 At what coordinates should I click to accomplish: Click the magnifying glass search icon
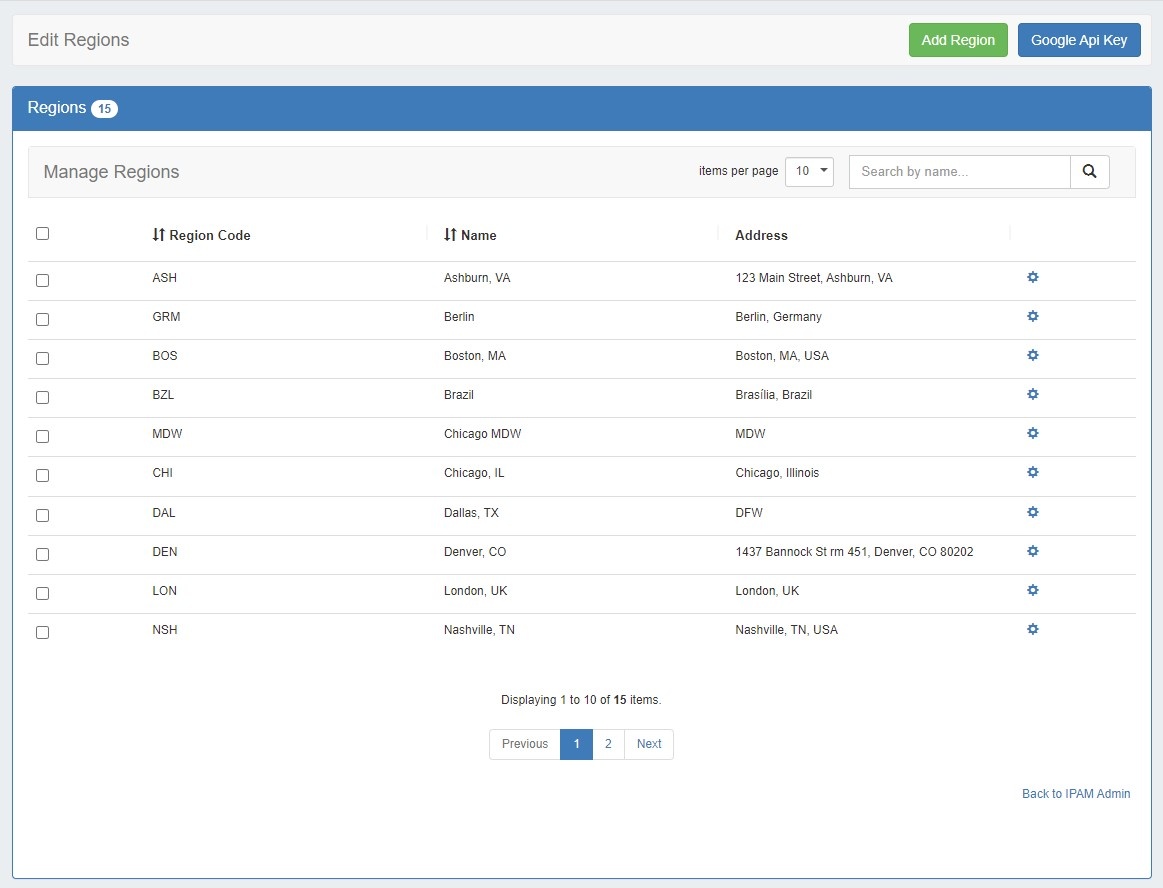pyautogui.click(x=1089, y=172)
